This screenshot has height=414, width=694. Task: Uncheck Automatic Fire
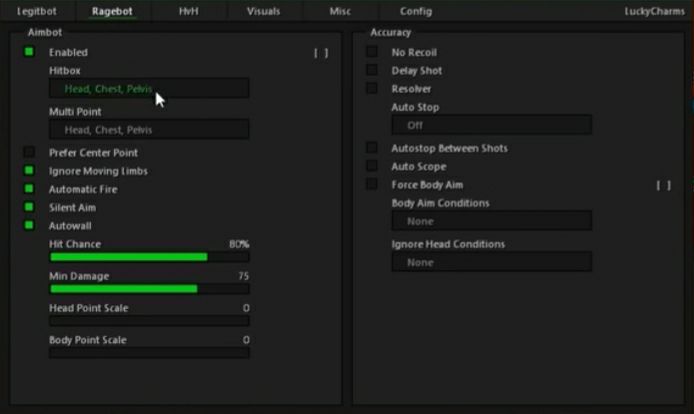(29, 189)
